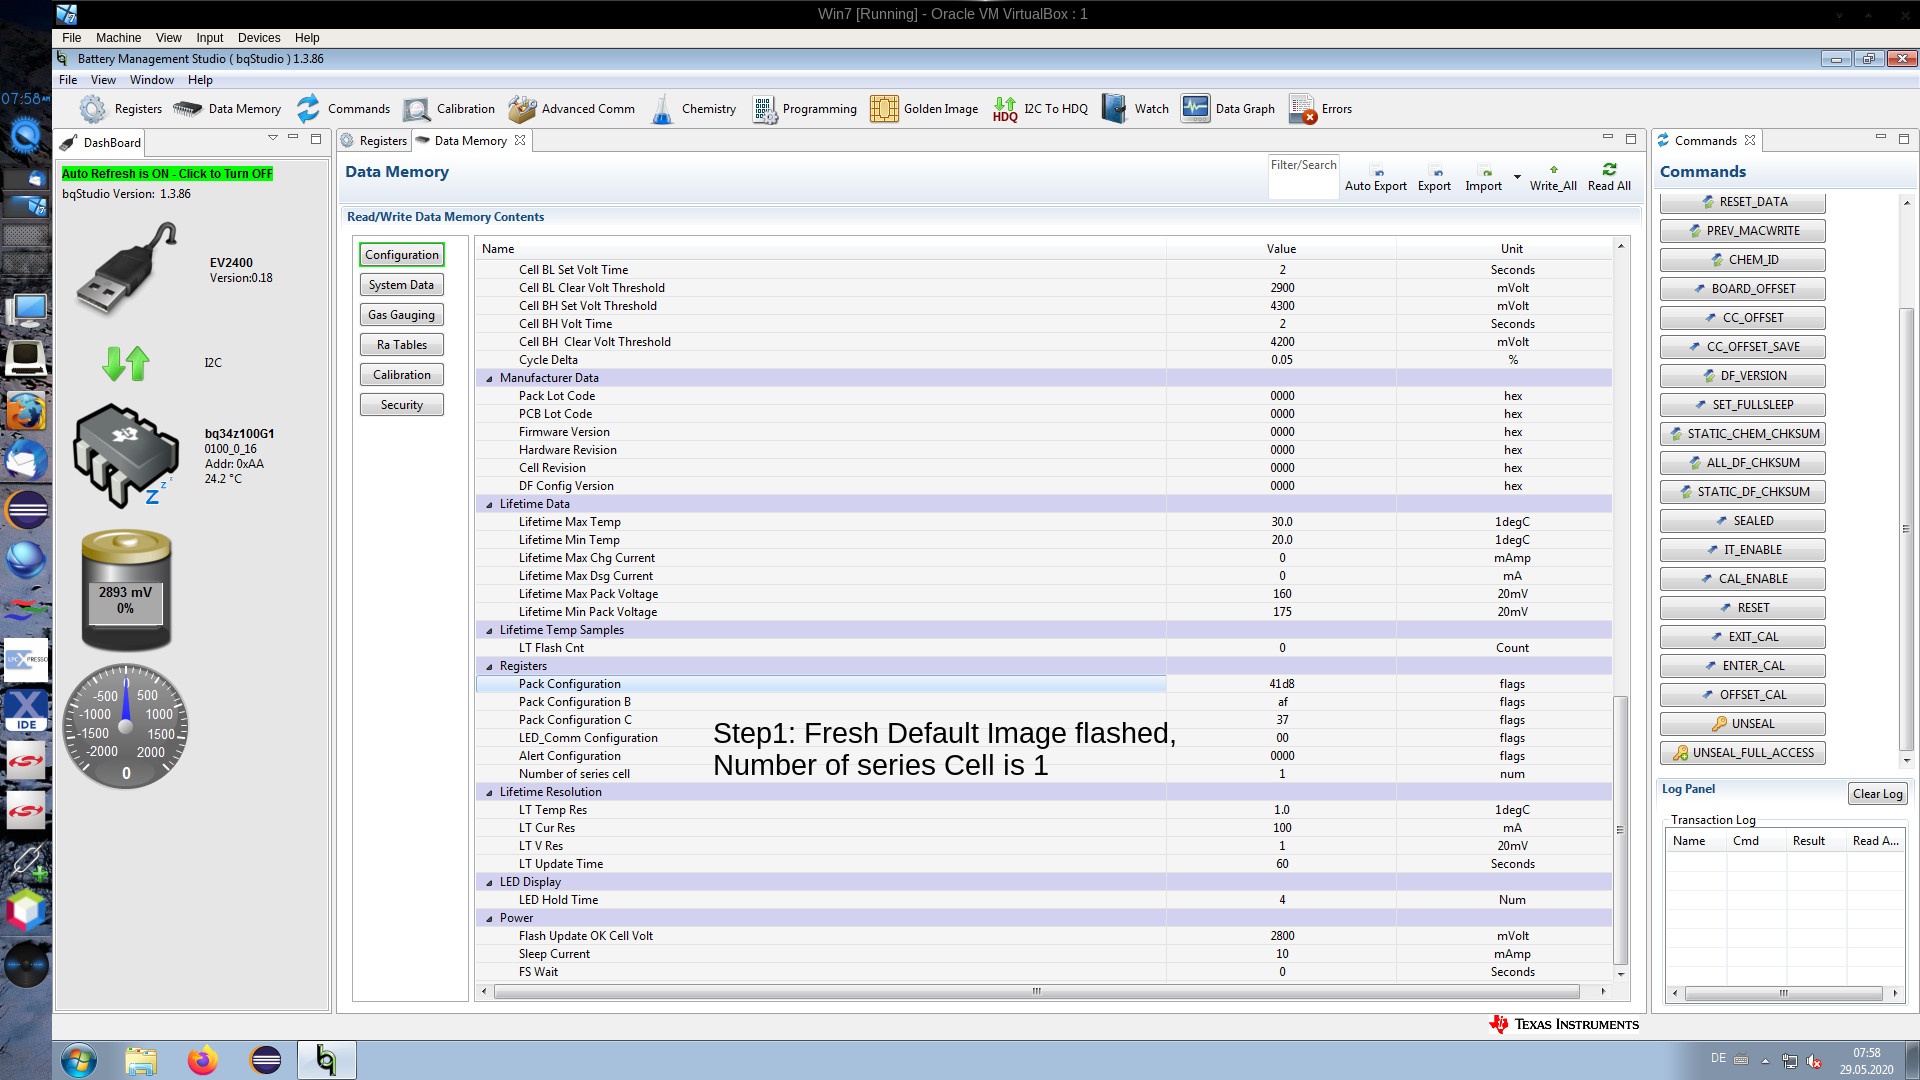Collapse the Lifetime Data group

[489, 504]
